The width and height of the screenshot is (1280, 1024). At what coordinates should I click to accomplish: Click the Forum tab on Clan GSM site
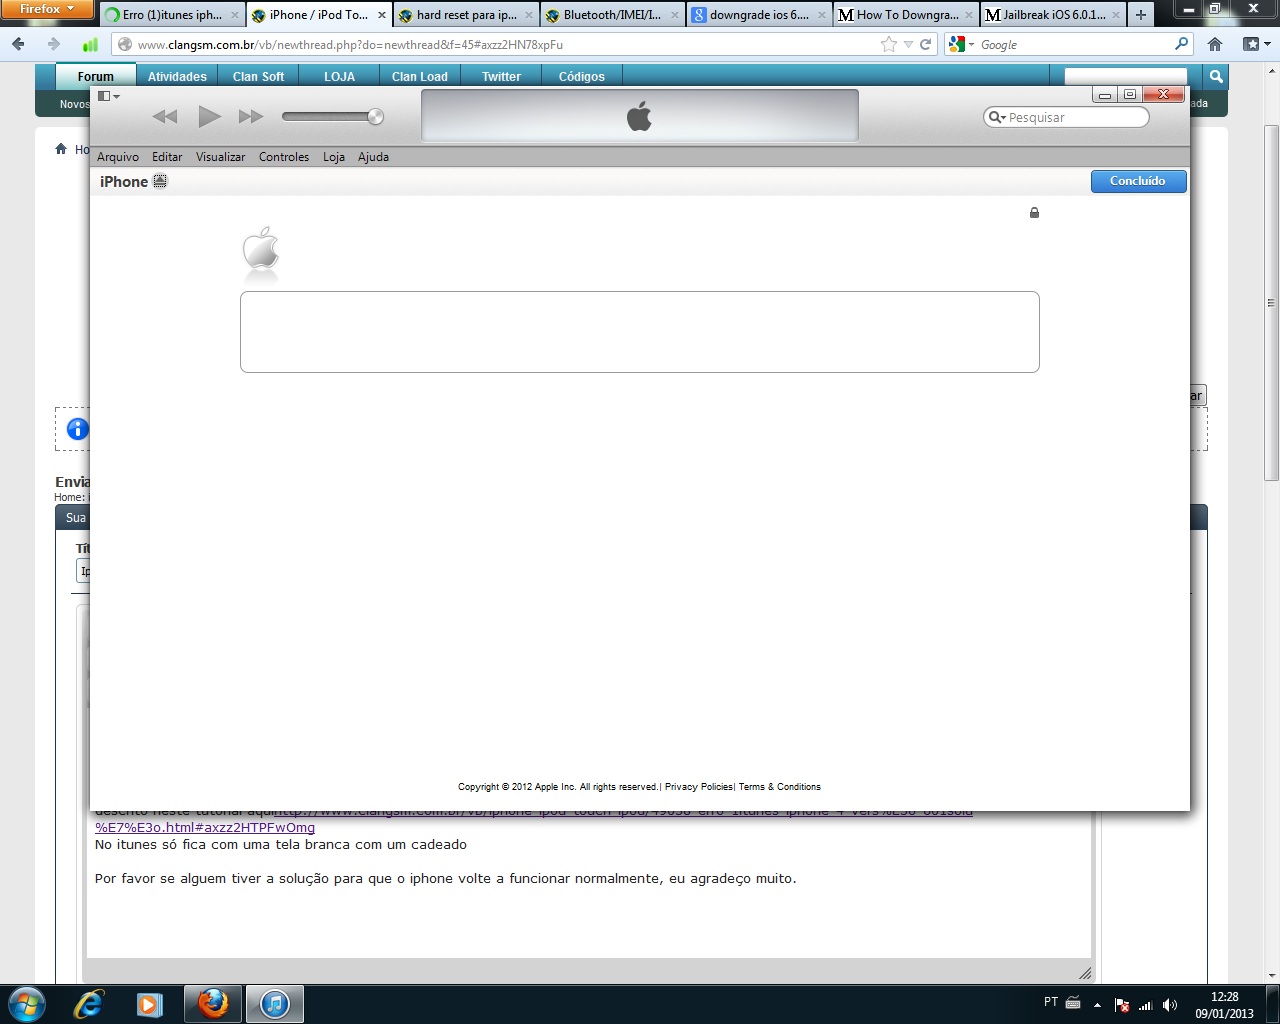pos(95,77)
